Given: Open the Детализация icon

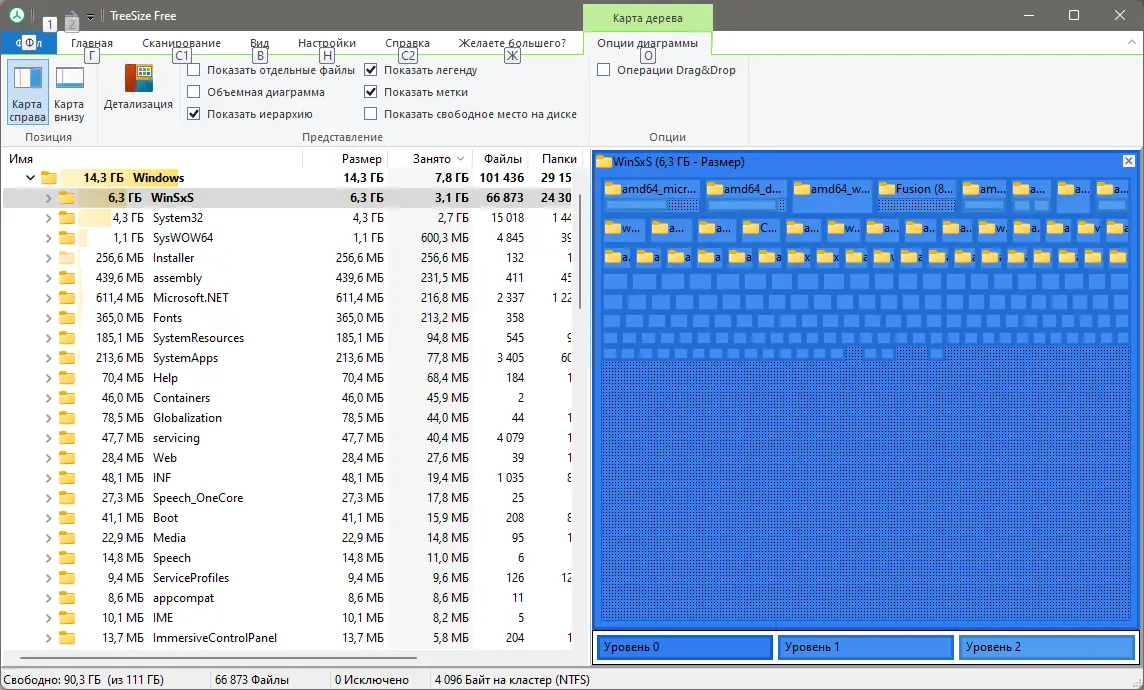Looking at the screenshot, I should [x=138, y=88].
